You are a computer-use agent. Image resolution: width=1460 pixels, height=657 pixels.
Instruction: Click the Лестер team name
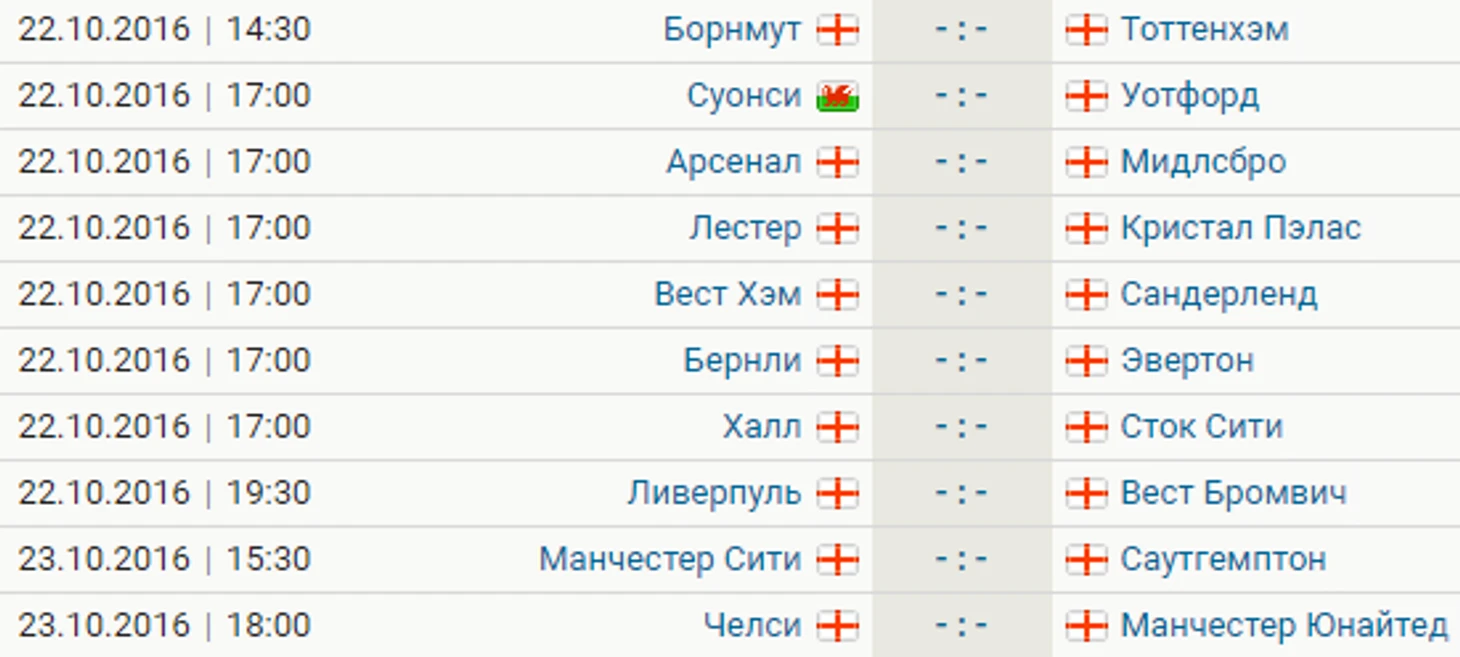[x=745, y=229]
